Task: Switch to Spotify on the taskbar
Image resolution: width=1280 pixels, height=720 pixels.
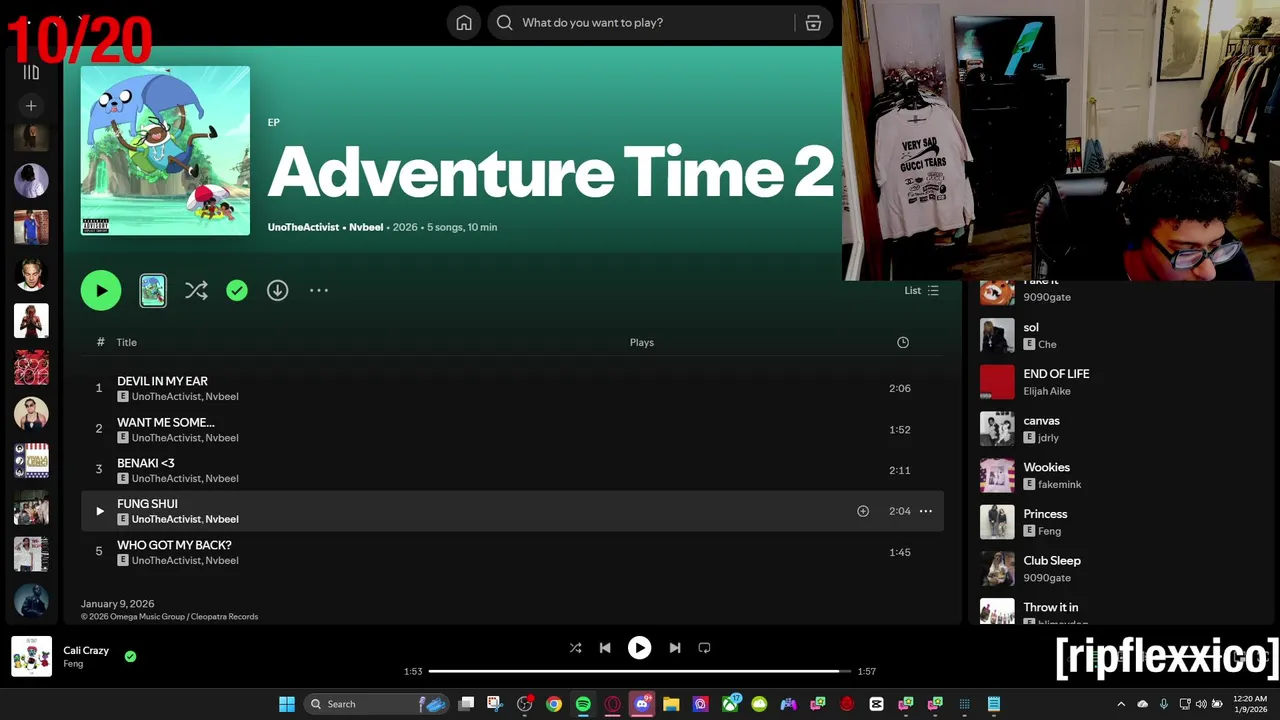Action: click(x=583, y=704)
